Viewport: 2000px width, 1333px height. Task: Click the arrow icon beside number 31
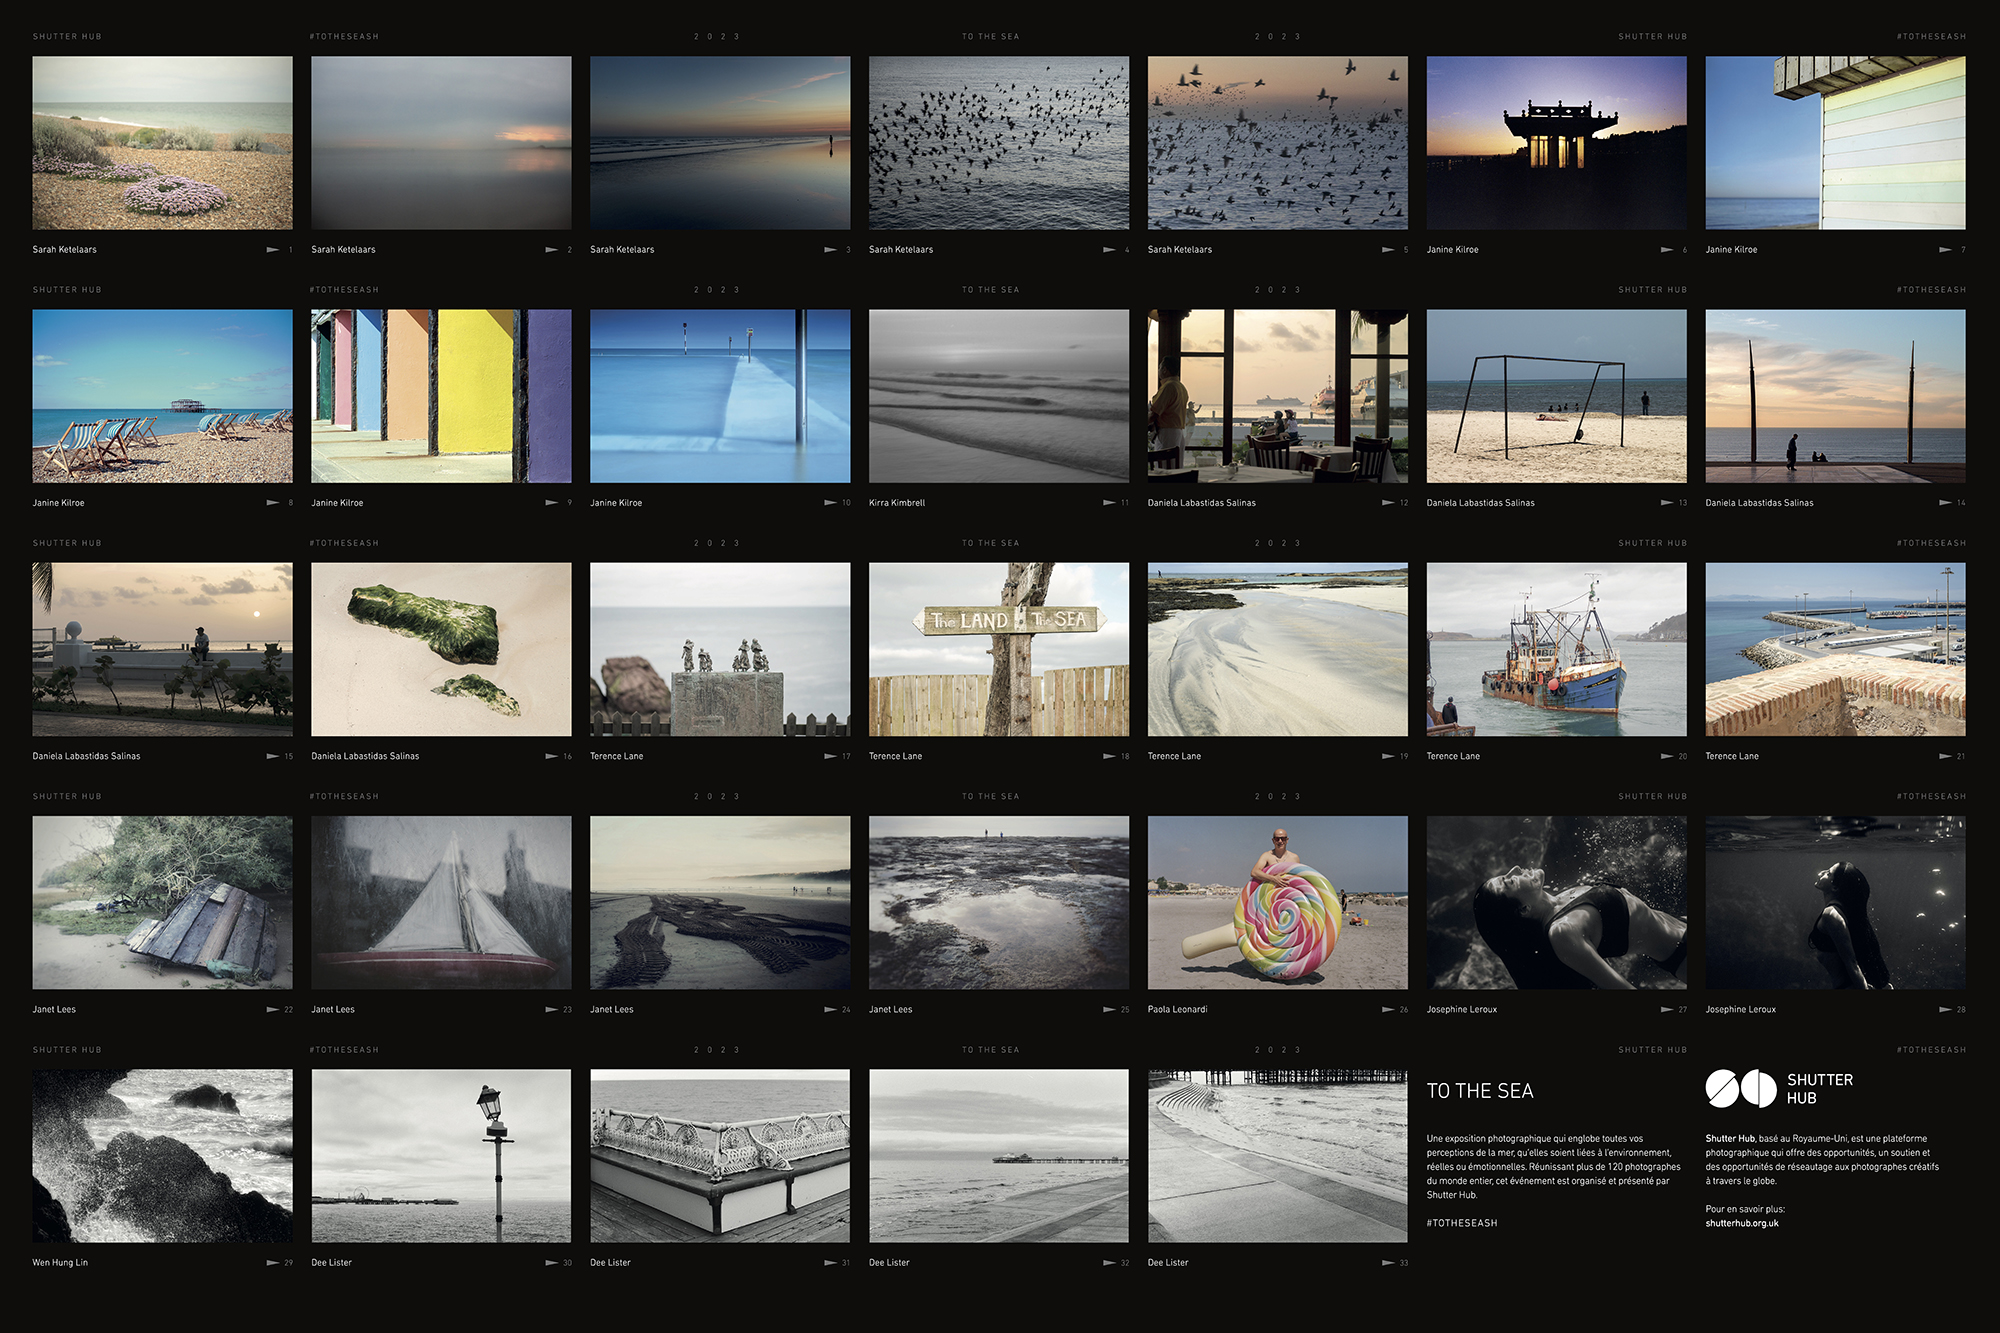(830, 1263)
